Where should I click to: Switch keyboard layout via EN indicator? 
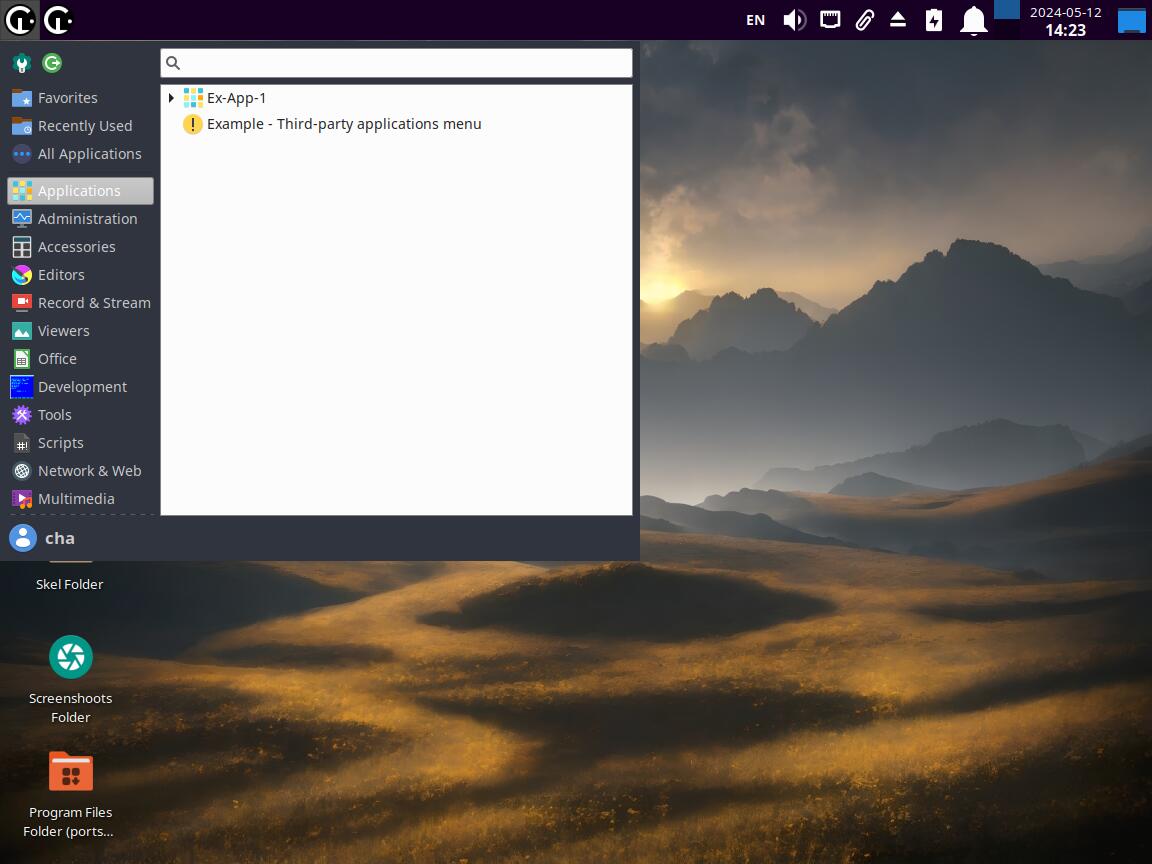coord(755,20)
